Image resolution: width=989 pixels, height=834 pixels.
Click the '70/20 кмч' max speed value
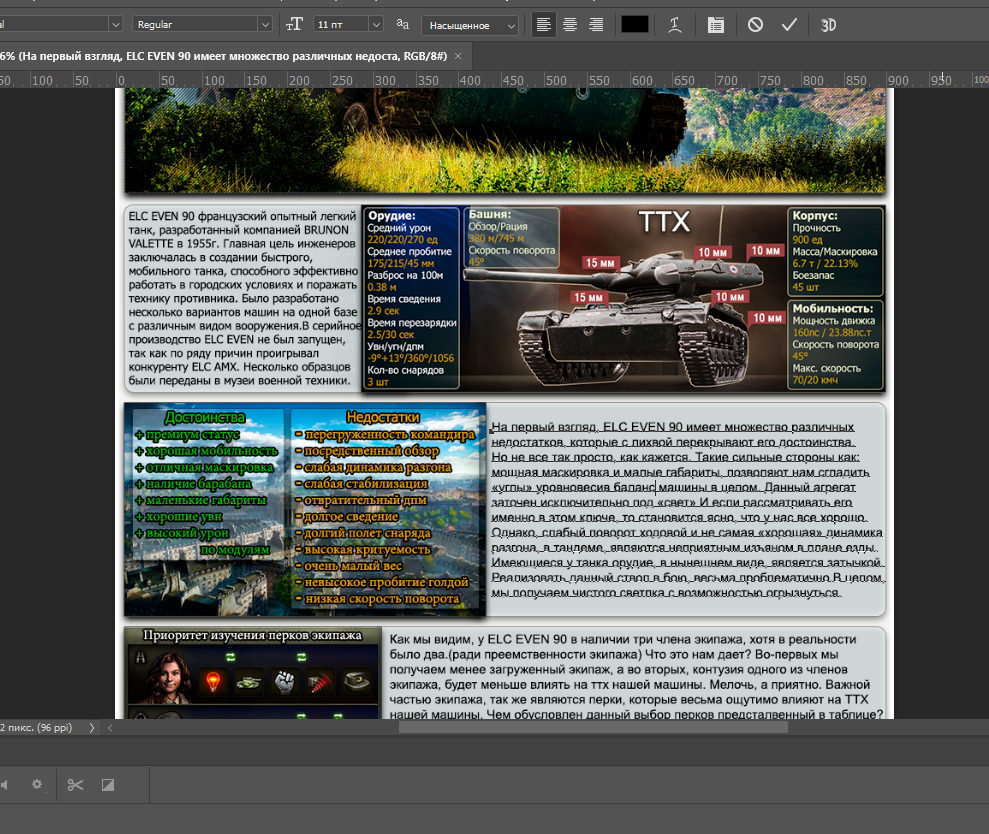(x=815, y=380)
